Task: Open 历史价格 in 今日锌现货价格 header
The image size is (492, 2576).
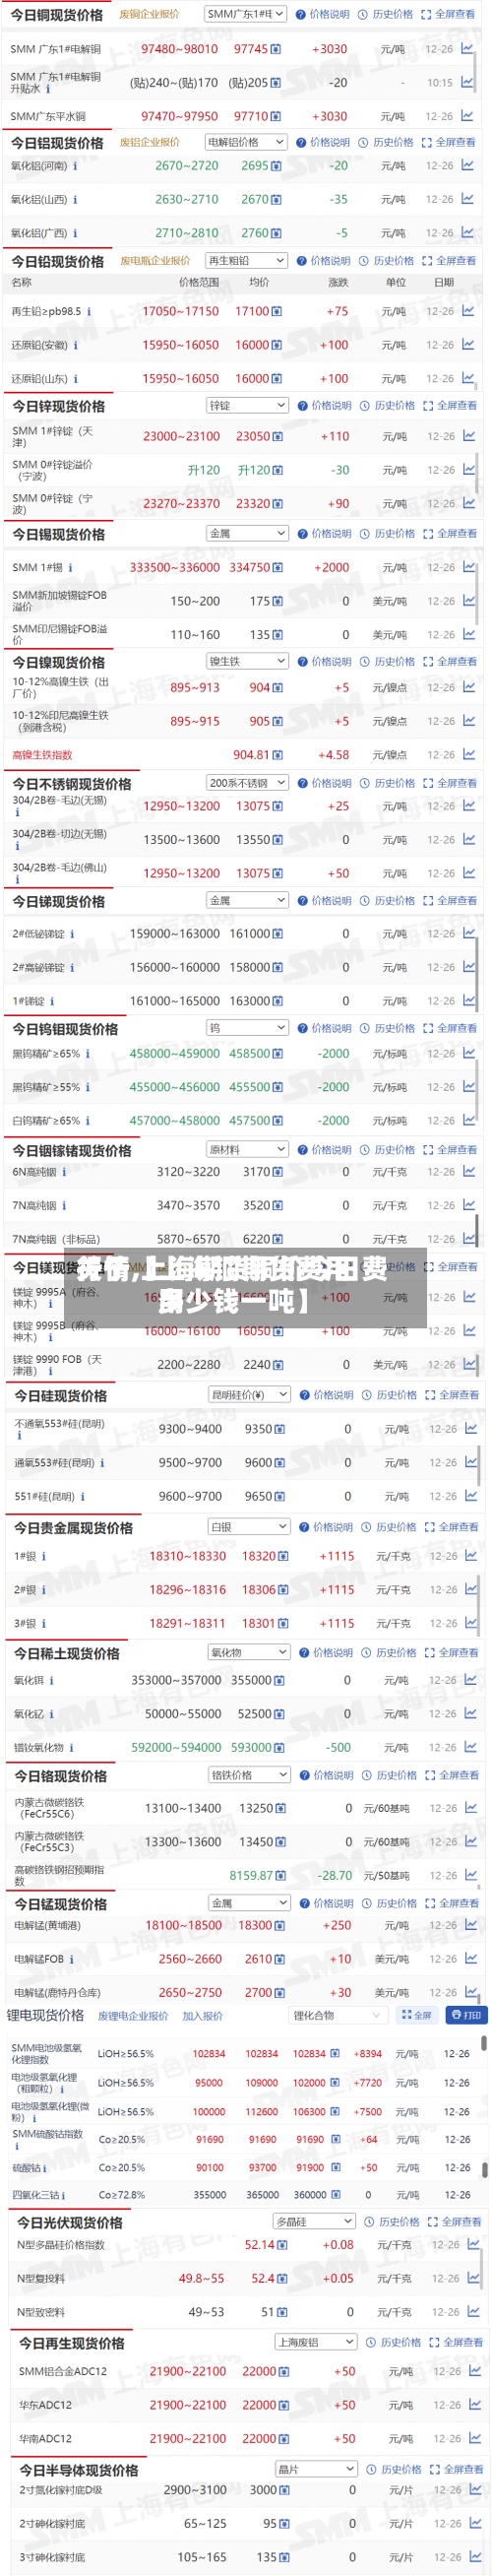Action: [388, 406]
